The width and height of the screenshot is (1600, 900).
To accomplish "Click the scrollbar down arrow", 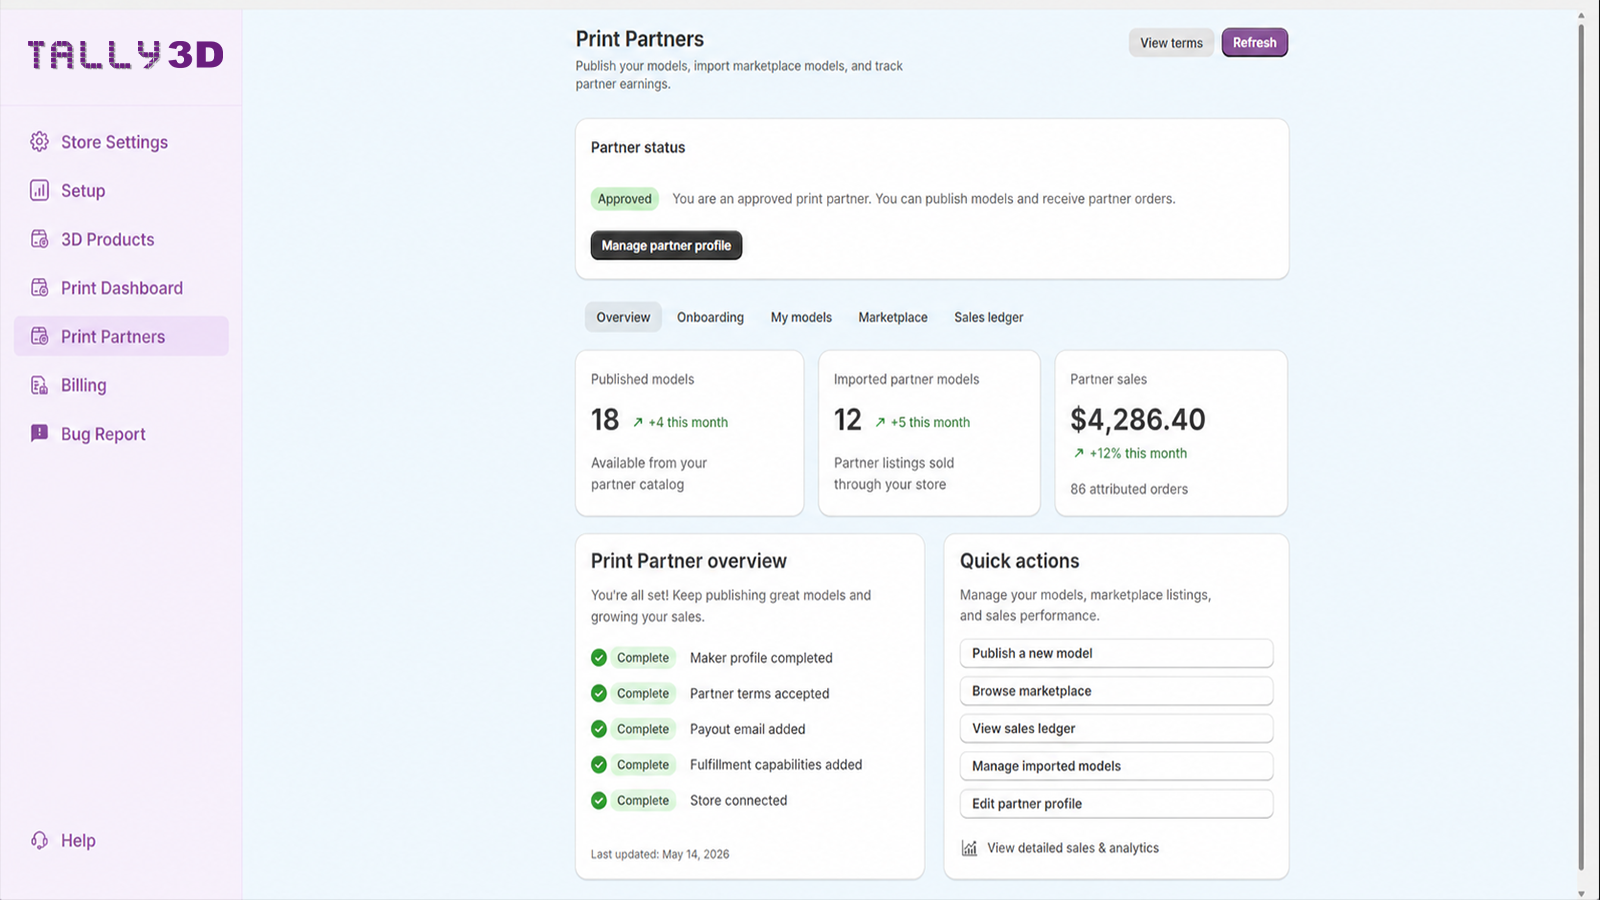I will pos(1581,893).
